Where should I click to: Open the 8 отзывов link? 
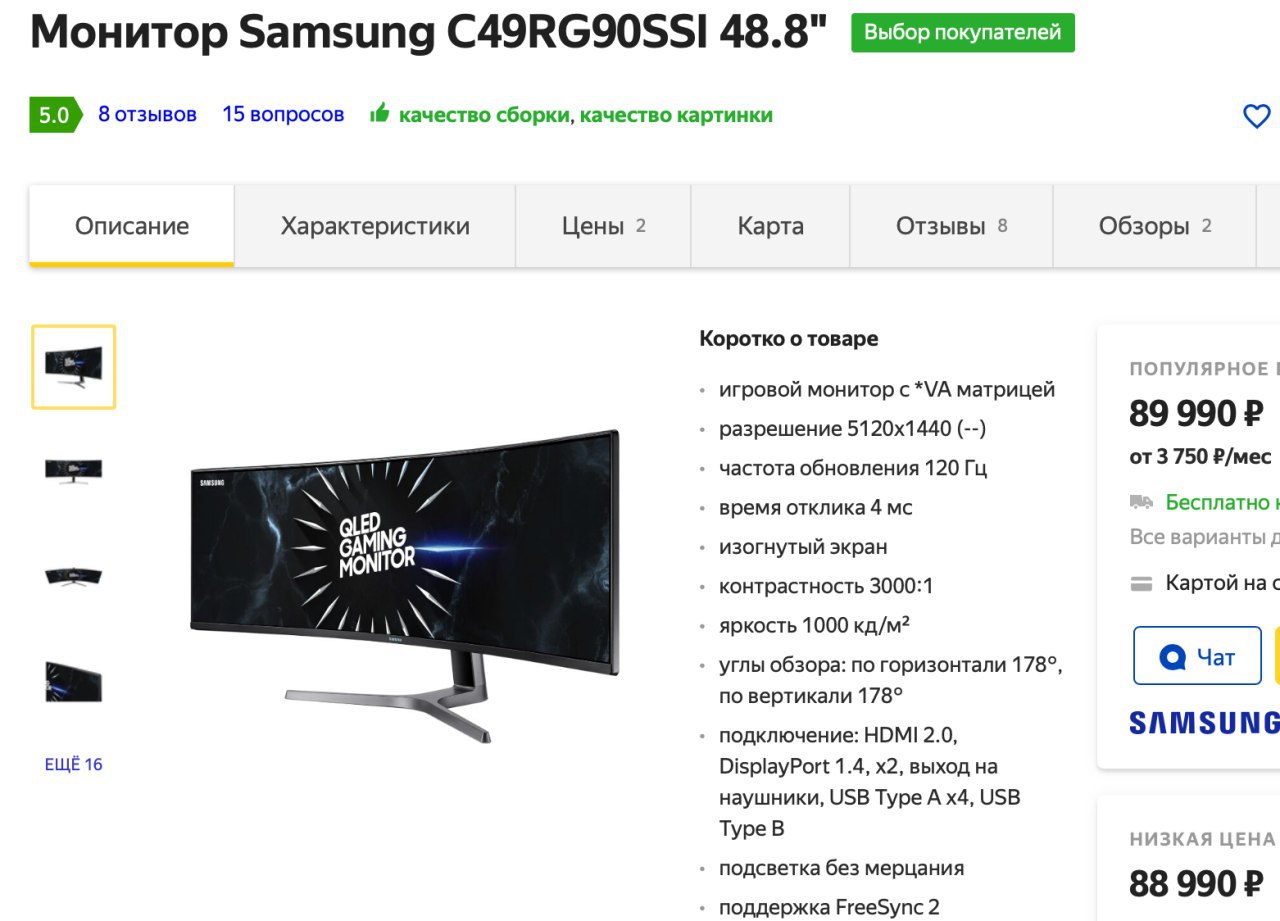point(147,115)
